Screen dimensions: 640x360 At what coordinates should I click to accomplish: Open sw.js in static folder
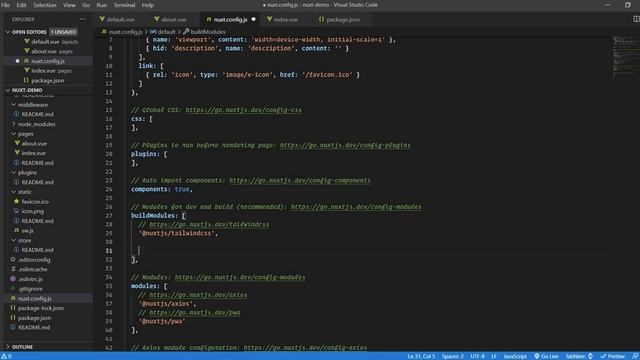[x=28, y=231]
